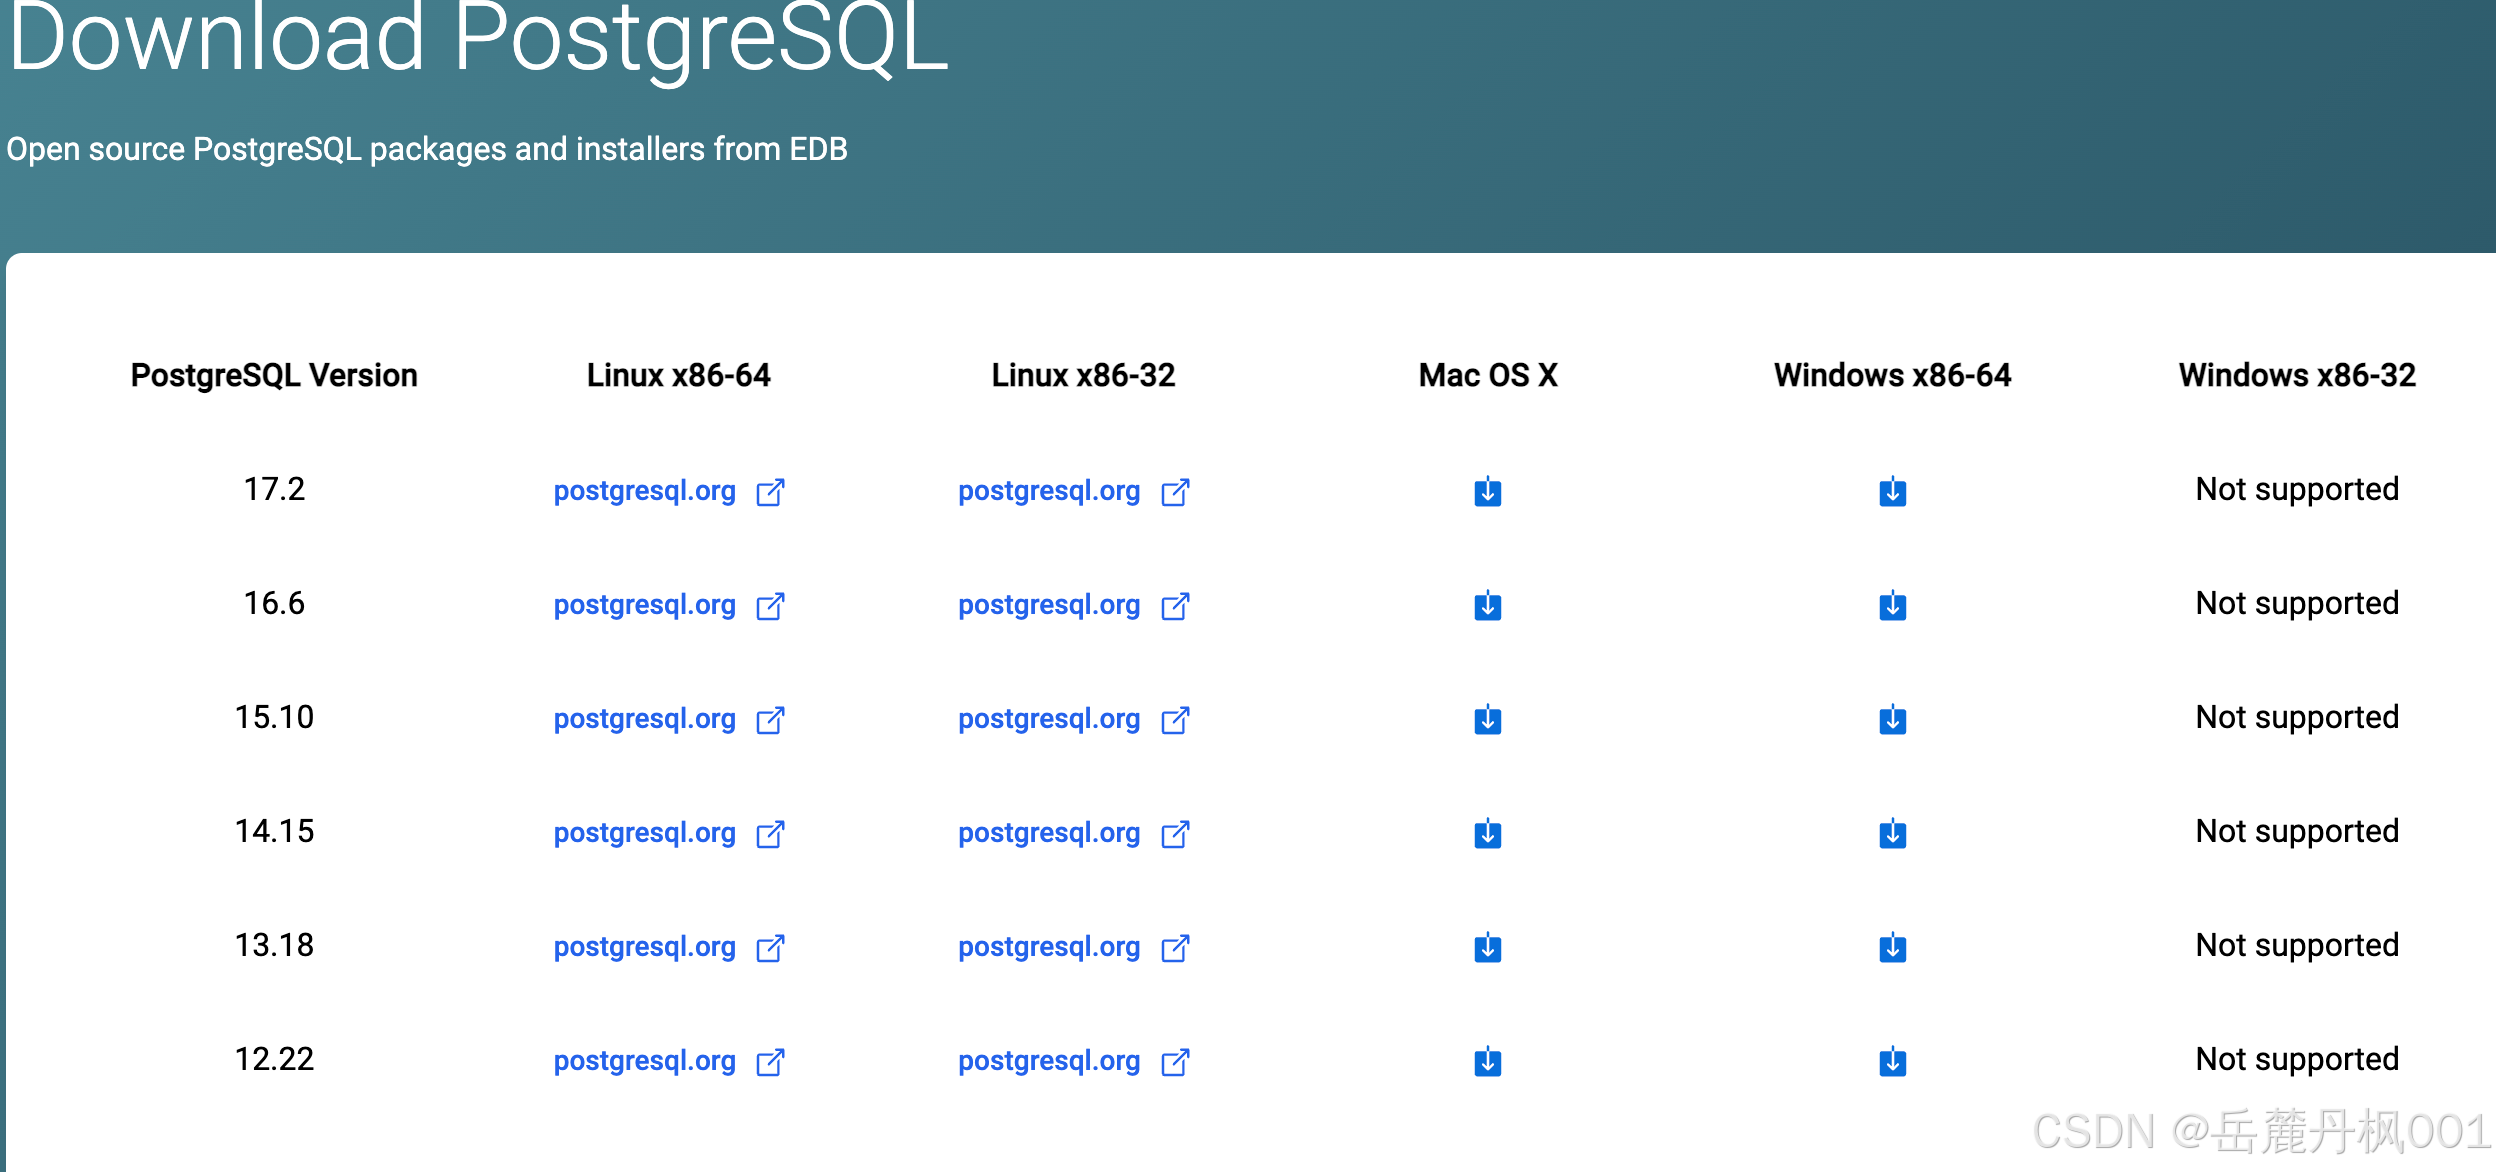Download PostgreSQL 13.18 for Mac OS X
The image size is (2496, 1172).
click(1488, 947)
